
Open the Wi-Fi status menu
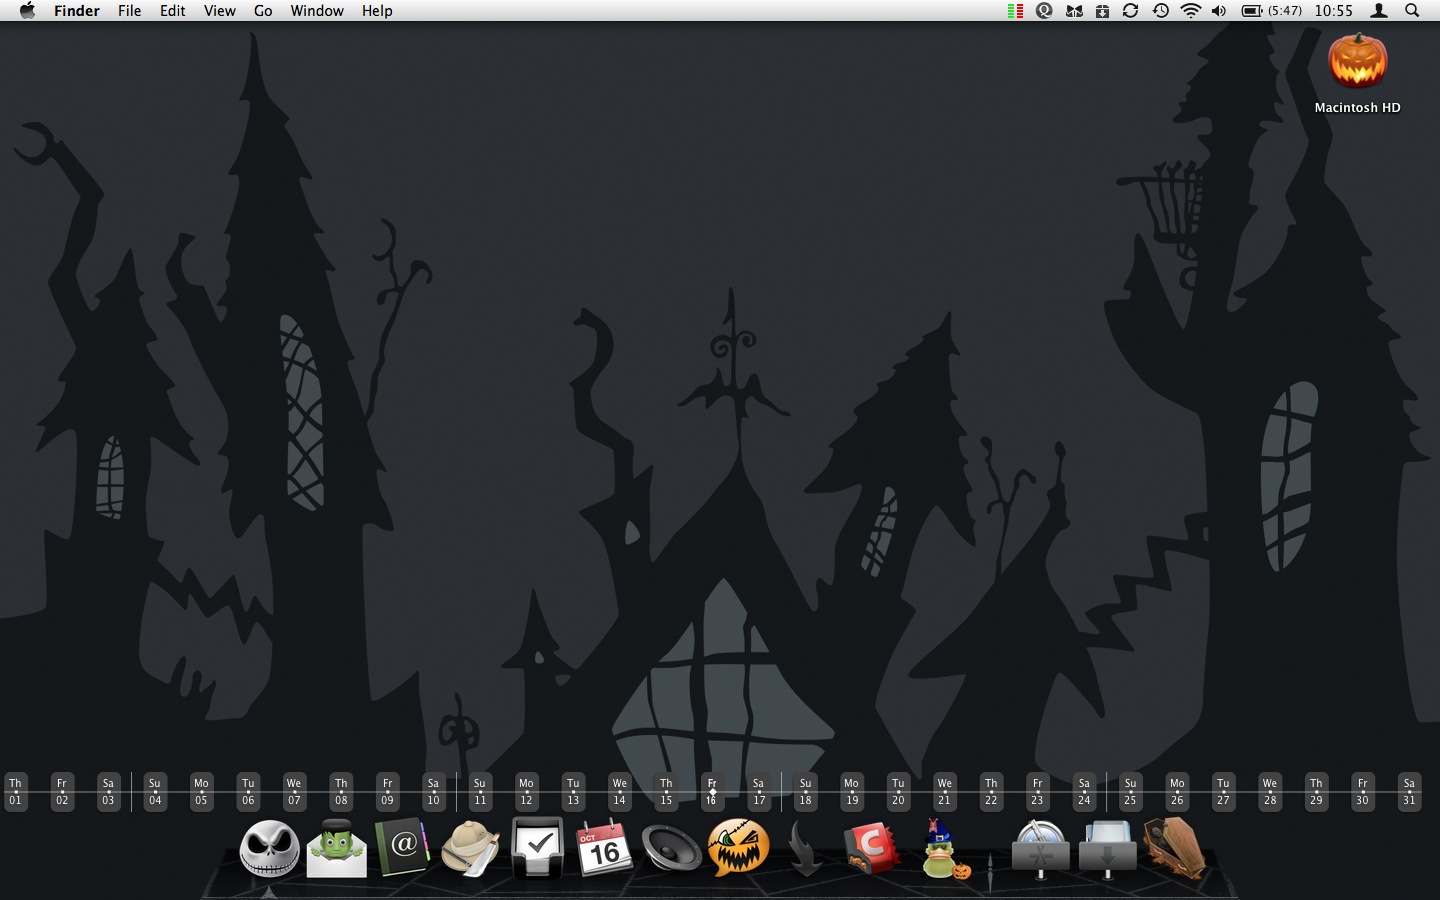(1190, 11)
